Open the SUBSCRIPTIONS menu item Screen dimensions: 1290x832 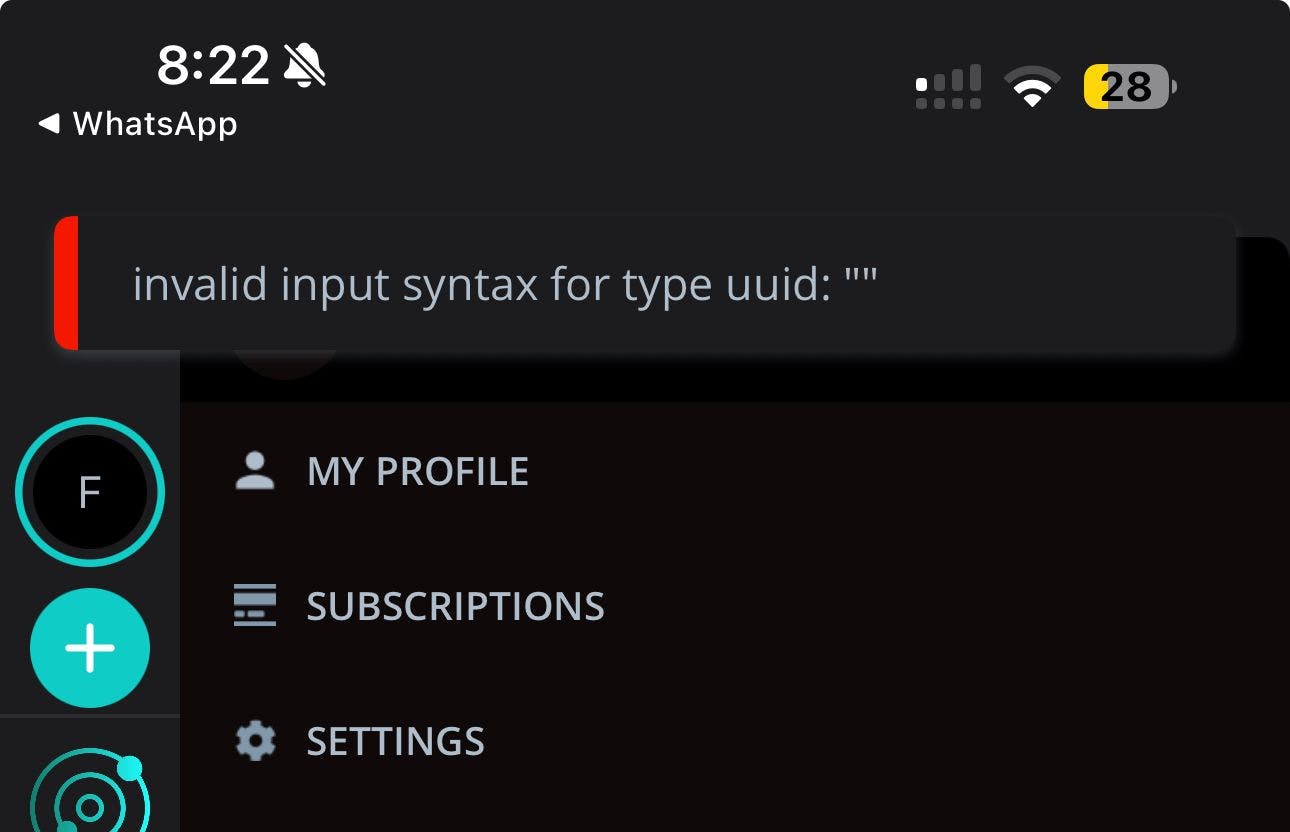(455, 606)
